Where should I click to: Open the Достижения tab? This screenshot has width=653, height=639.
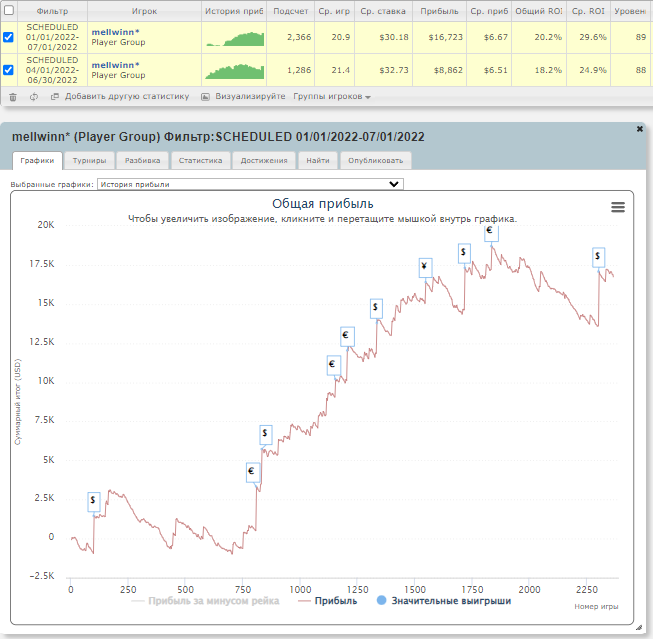(264, 161)
